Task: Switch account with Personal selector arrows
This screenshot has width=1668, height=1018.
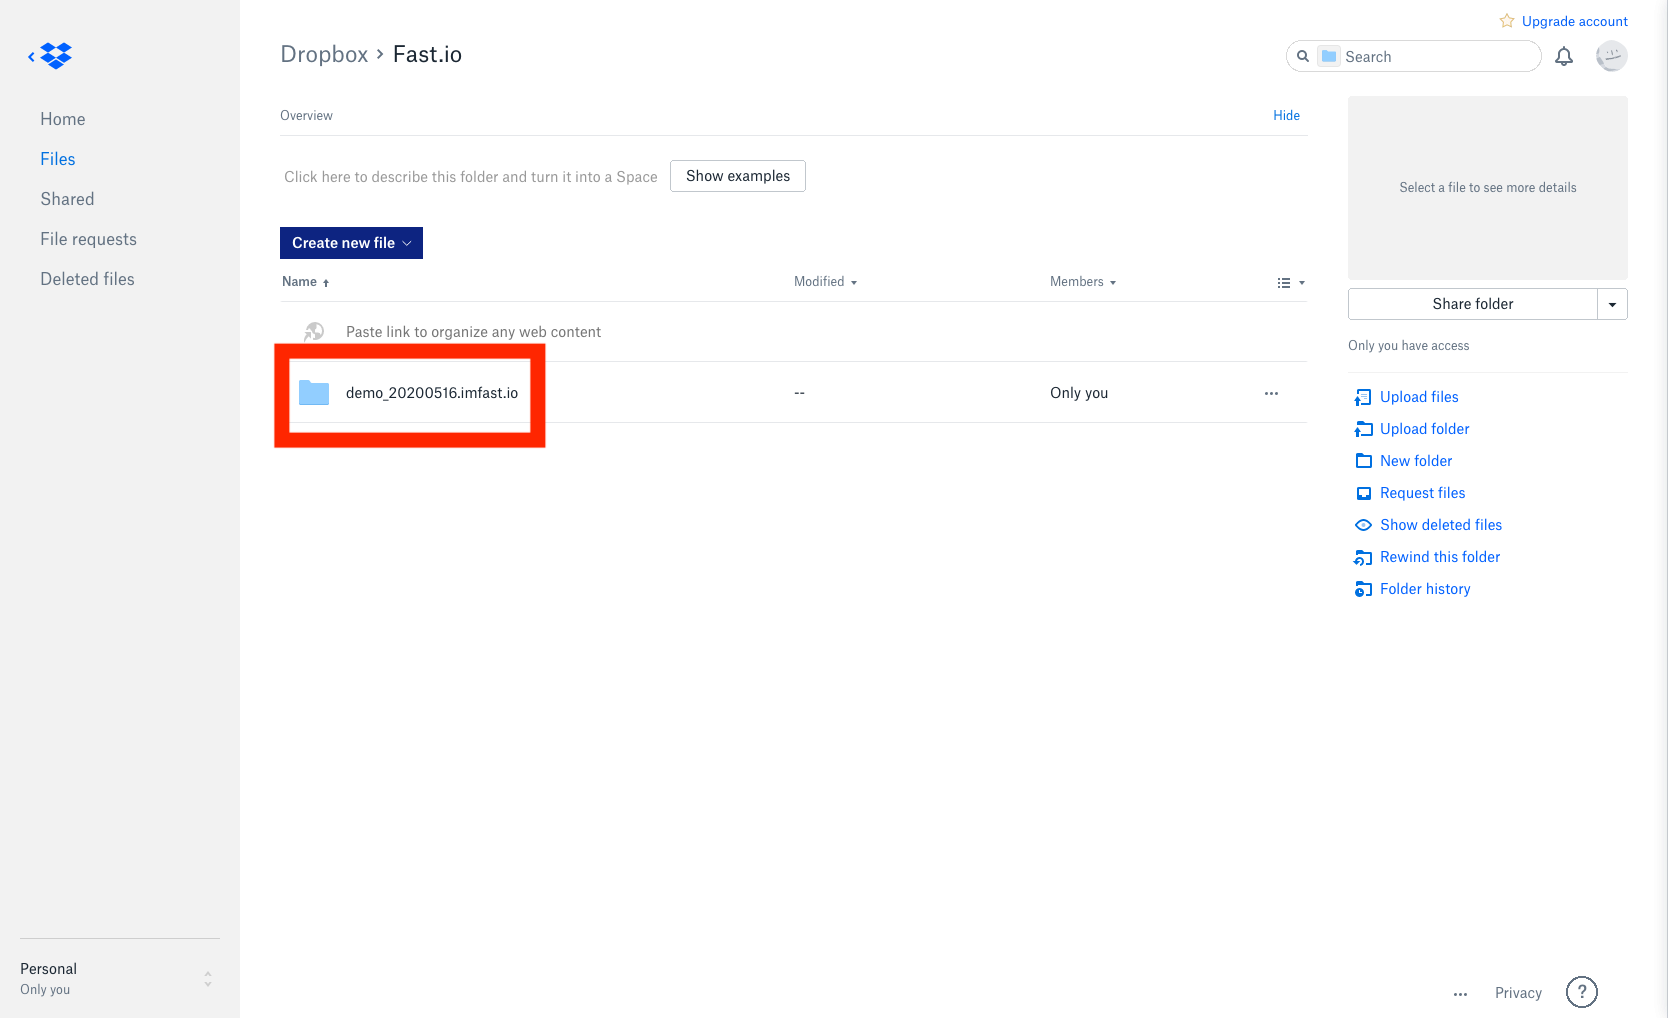Action: [x=208, y=979]
